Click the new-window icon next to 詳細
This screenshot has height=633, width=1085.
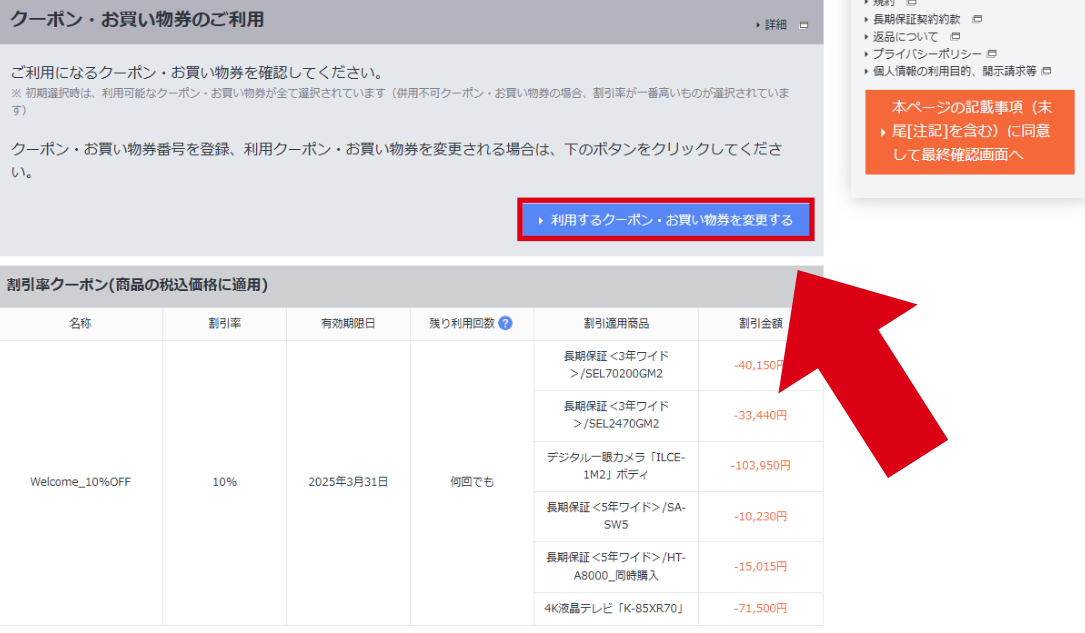804,25
